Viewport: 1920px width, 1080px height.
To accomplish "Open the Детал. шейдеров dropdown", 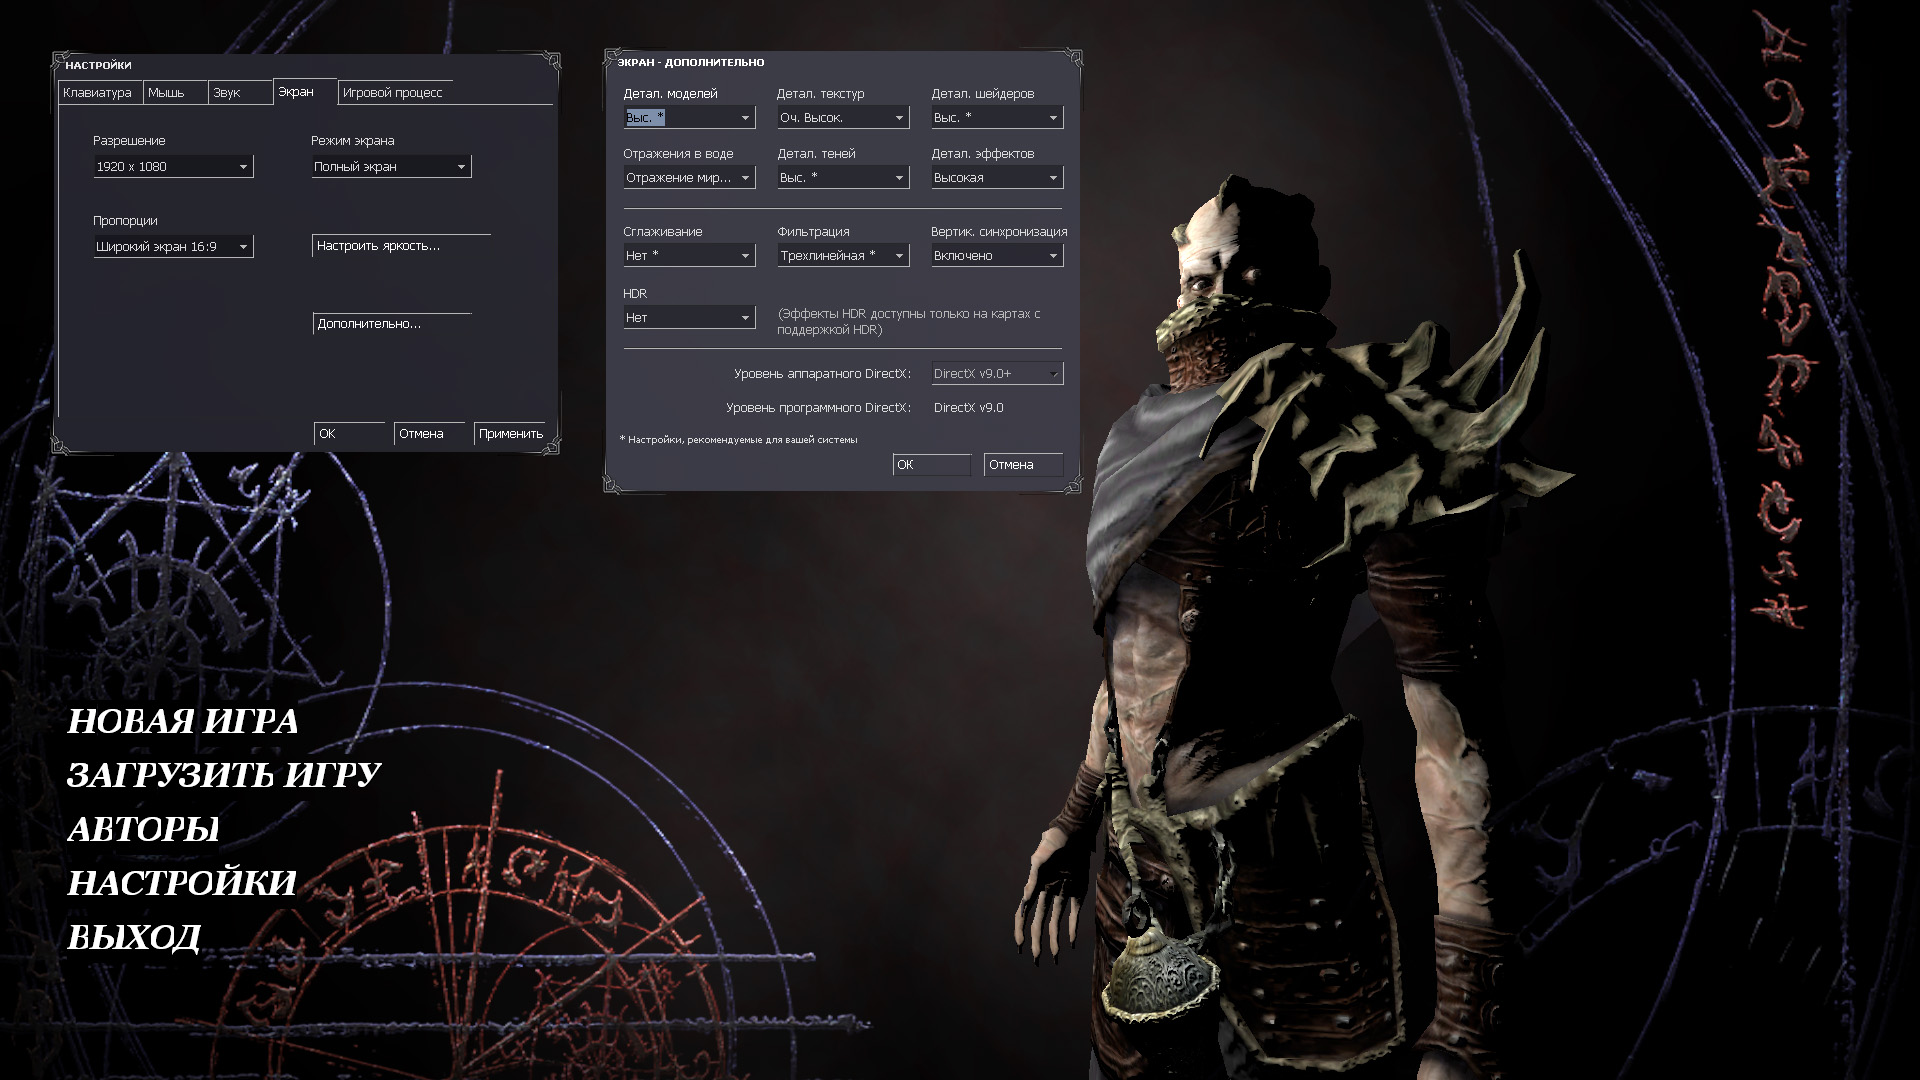I will point(996,118).
